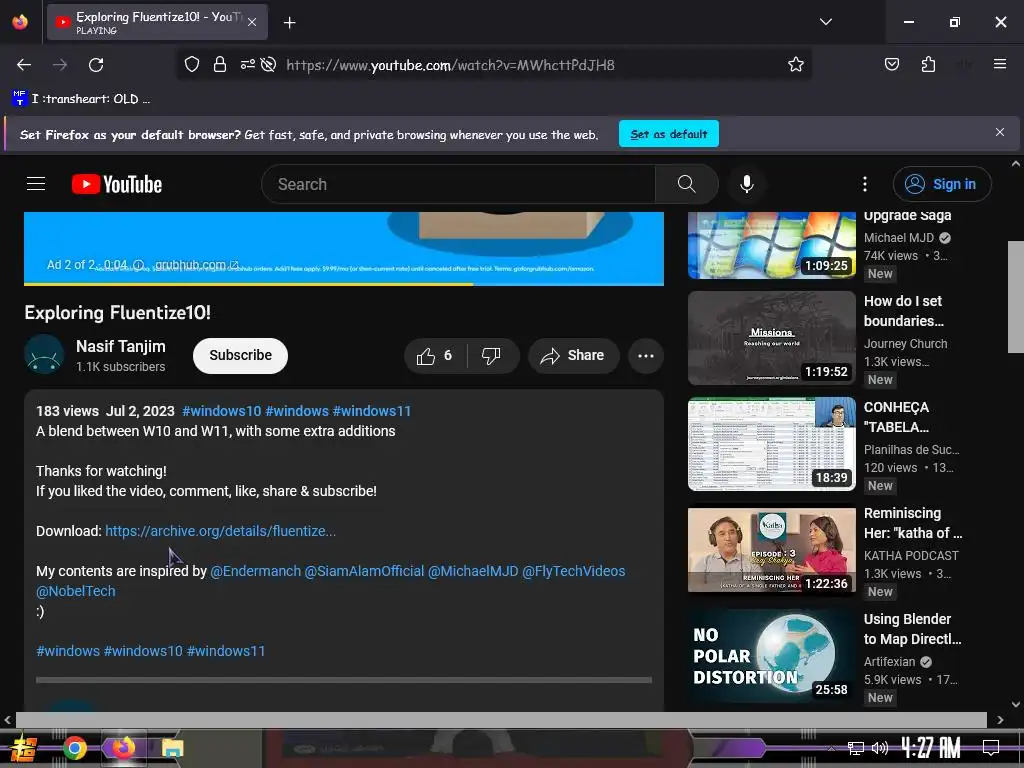The image size is (1024, 768).
Task: Open the @MichaelMJD channel mention
Action: [x=473, y=571]
